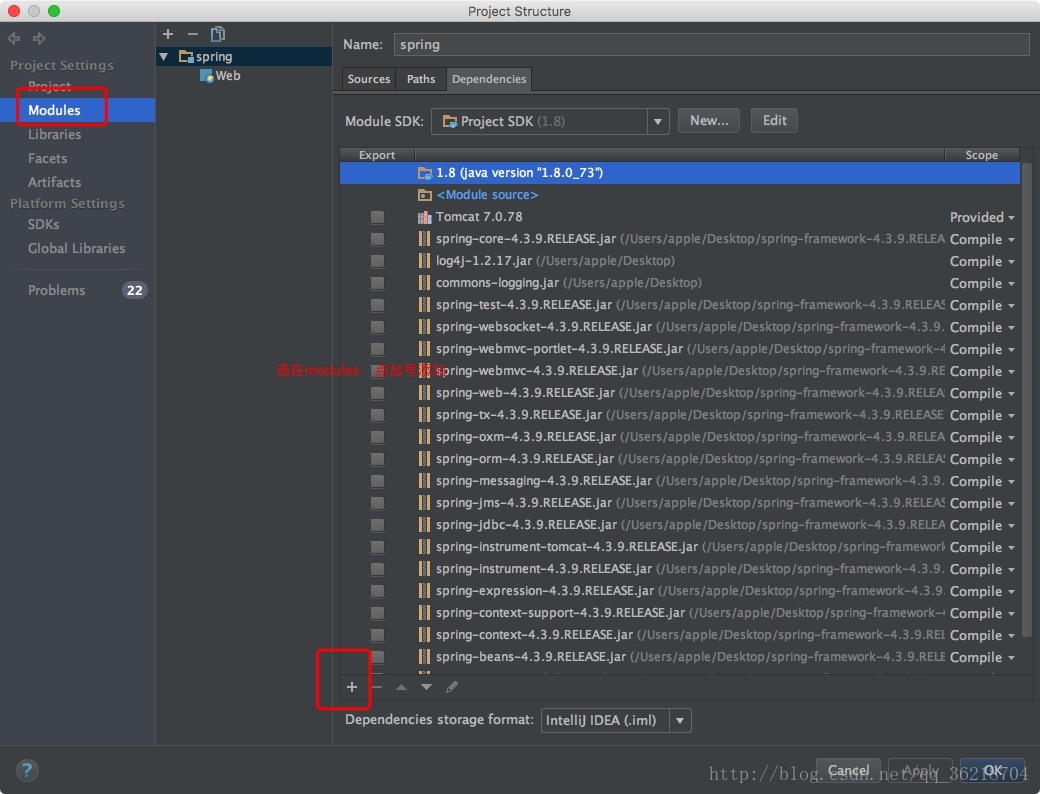Open scope dropdown for spring-messaging jar
This screenshot has width=1040, height=794.
coord(982,481)
